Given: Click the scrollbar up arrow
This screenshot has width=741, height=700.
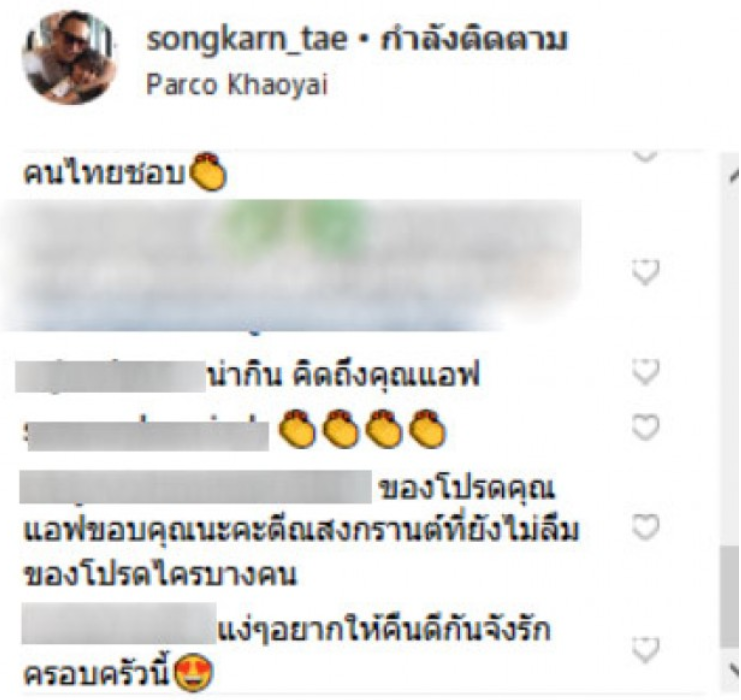Looking at the screenshot, I should (734, 176).
